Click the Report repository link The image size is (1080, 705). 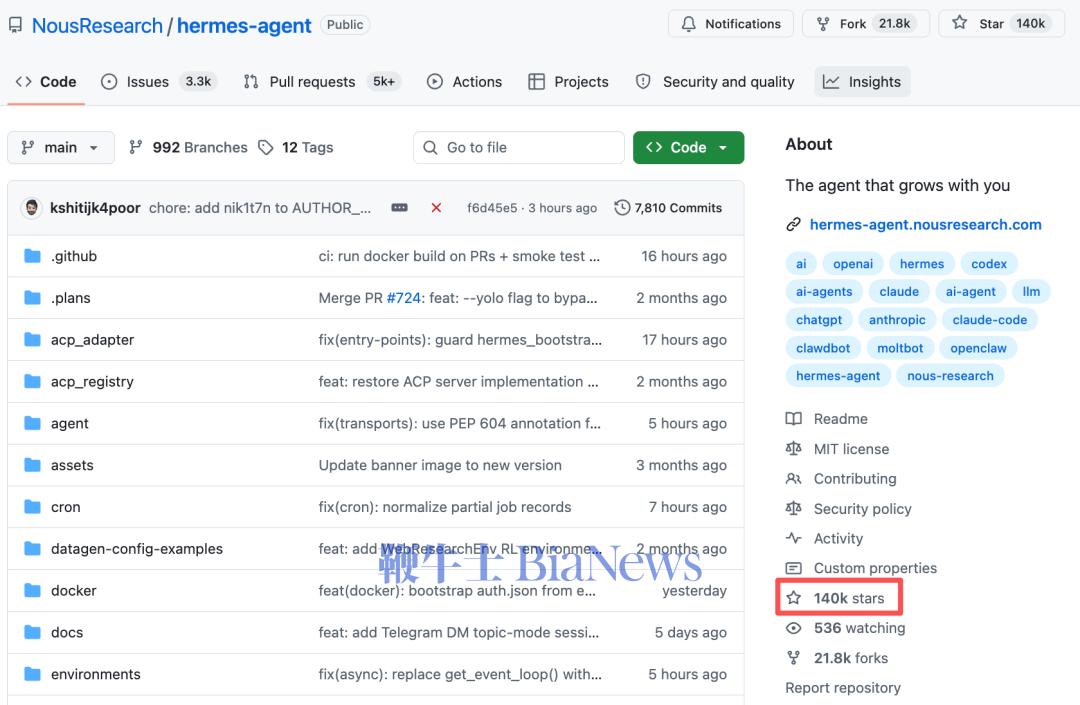(x=843, y=688)
